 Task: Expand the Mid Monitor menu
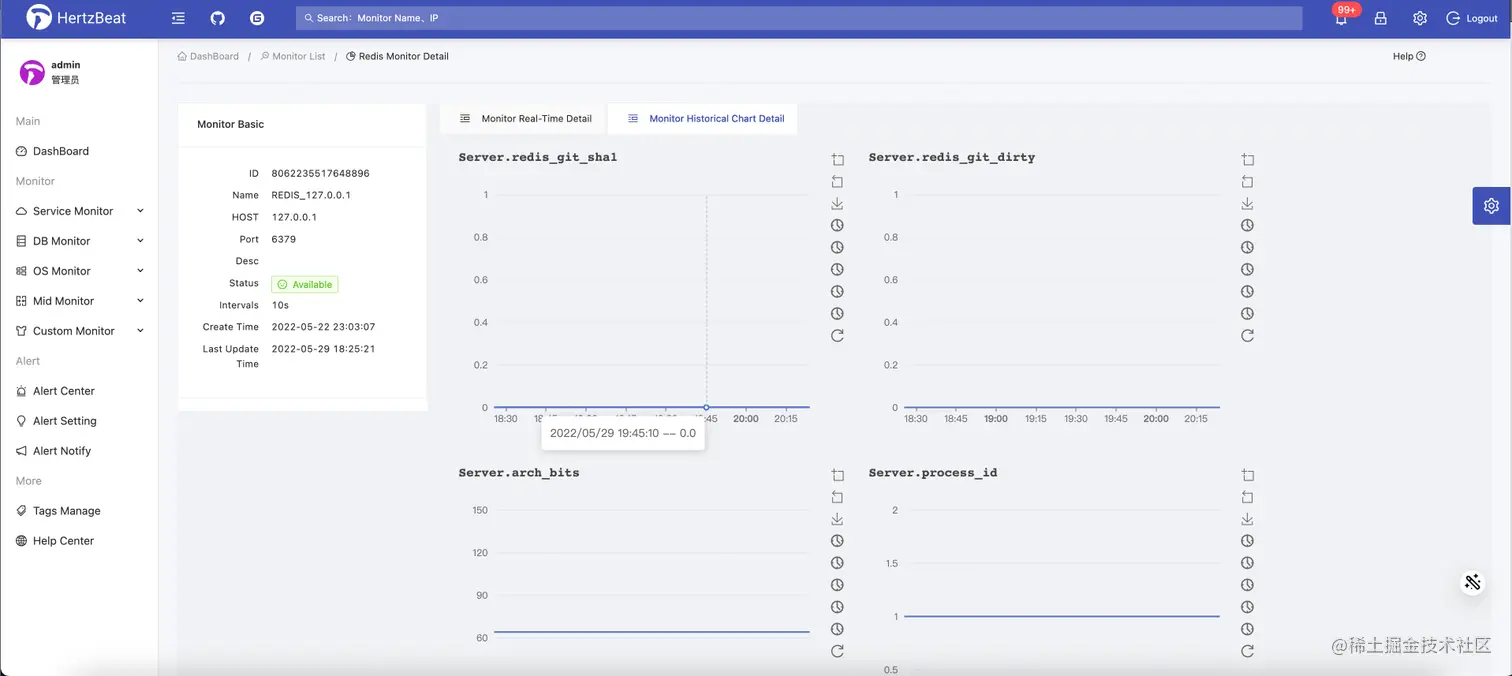[80, 301]
